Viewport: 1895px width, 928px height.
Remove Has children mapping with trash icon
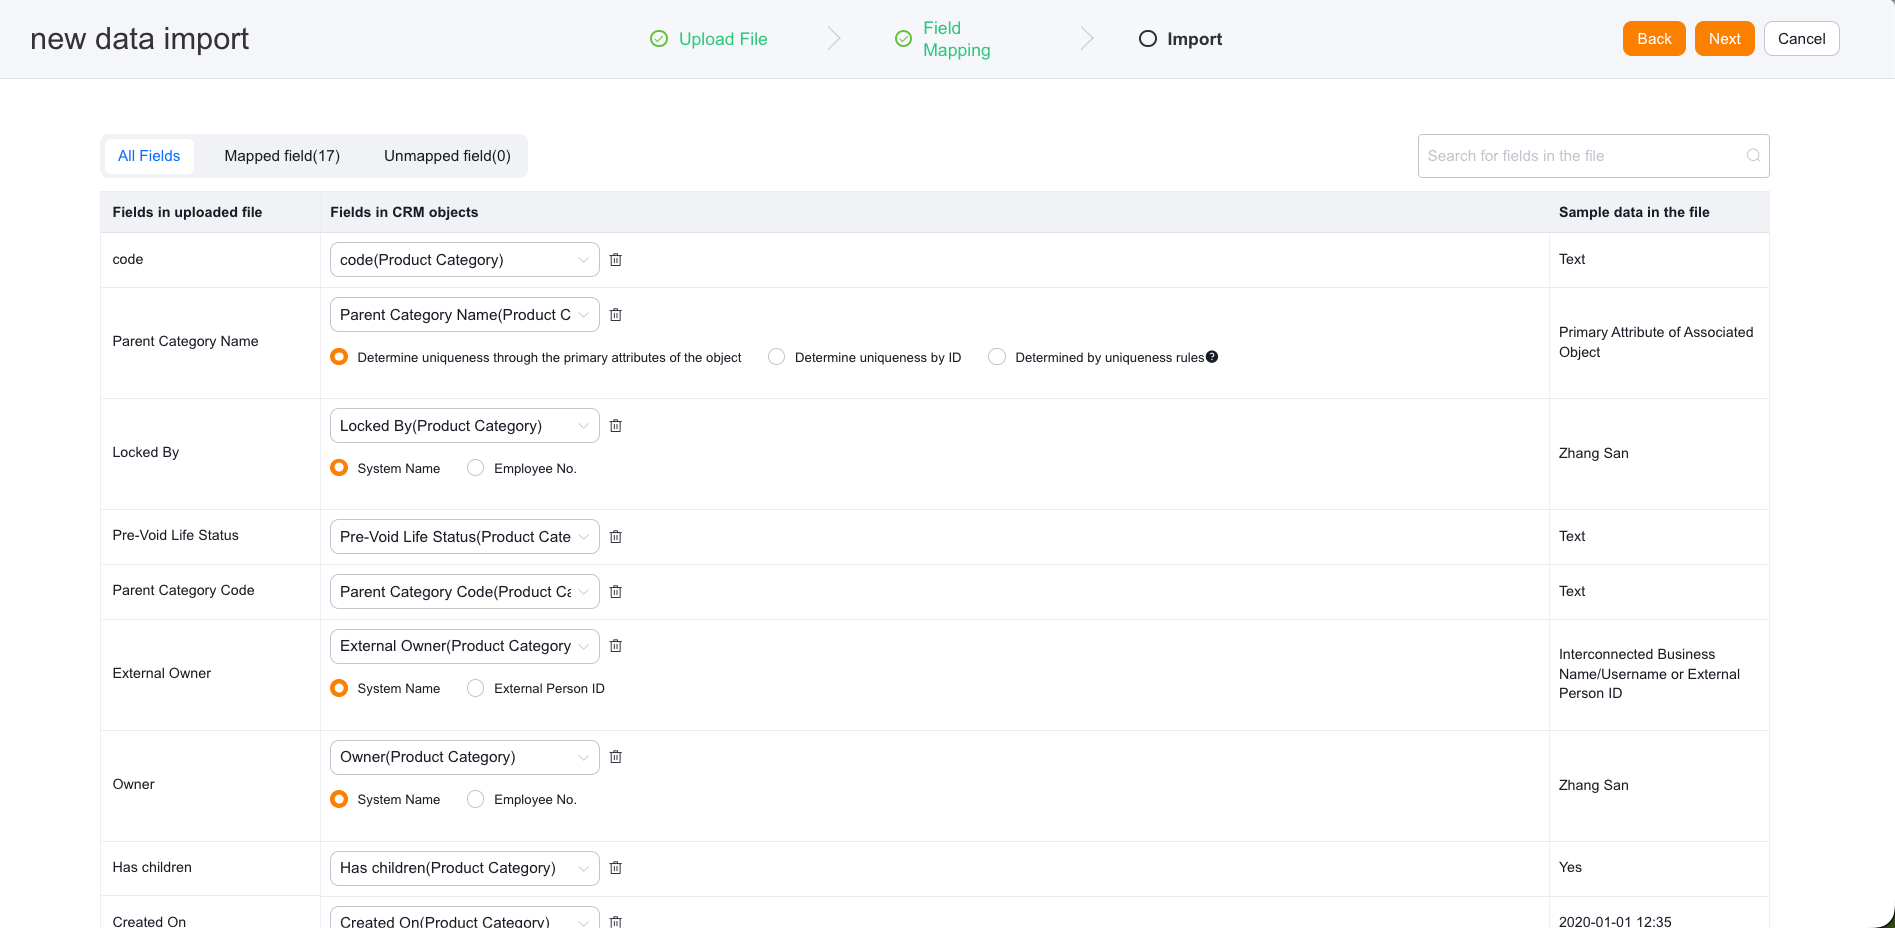point(616,868)
